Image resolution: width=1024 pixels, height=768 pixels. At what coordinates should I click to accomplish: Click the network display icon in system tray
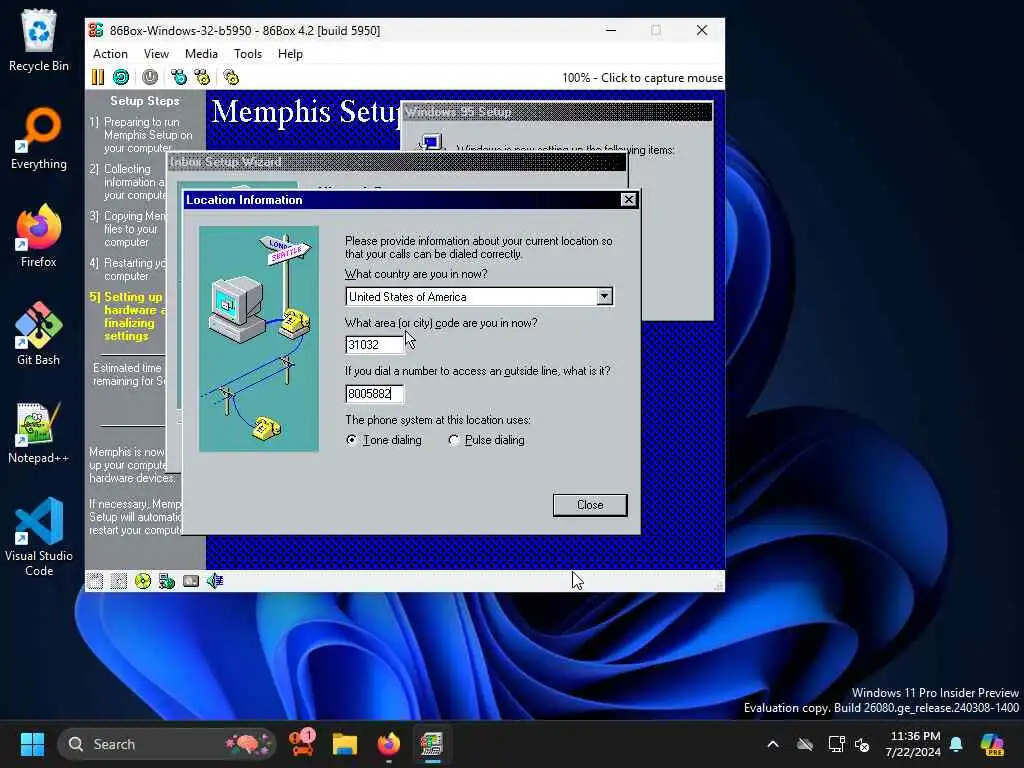(x=836, y=744)
